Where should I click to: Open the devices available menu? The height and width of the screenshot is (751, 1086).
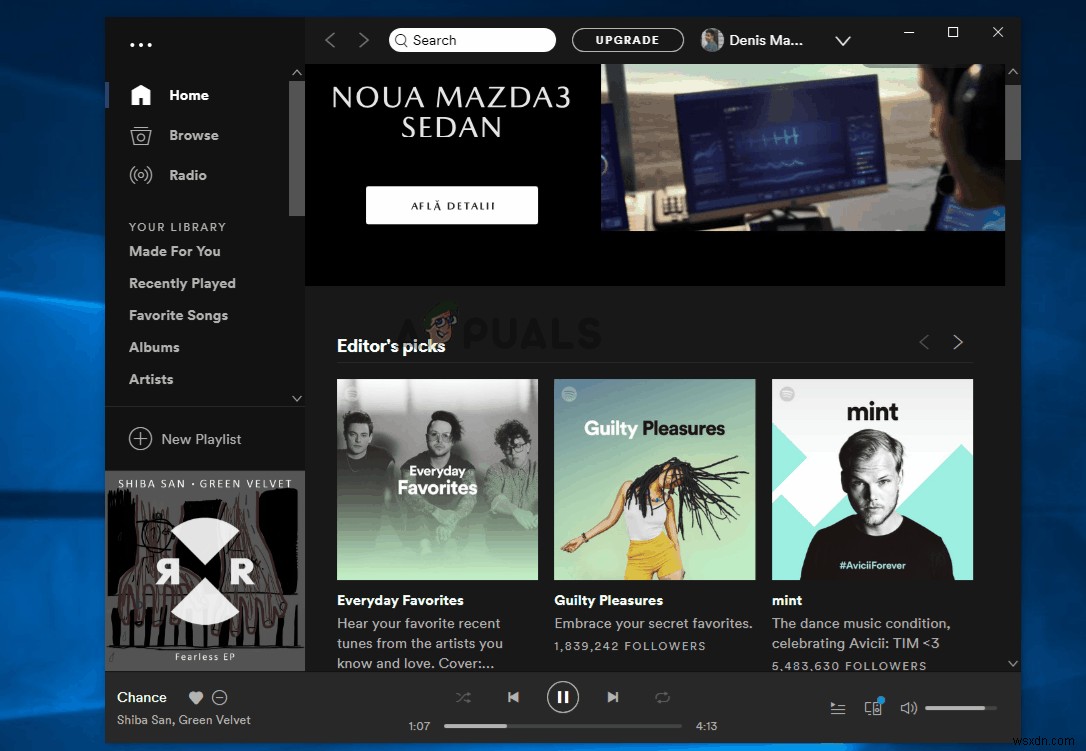point(873,707)
